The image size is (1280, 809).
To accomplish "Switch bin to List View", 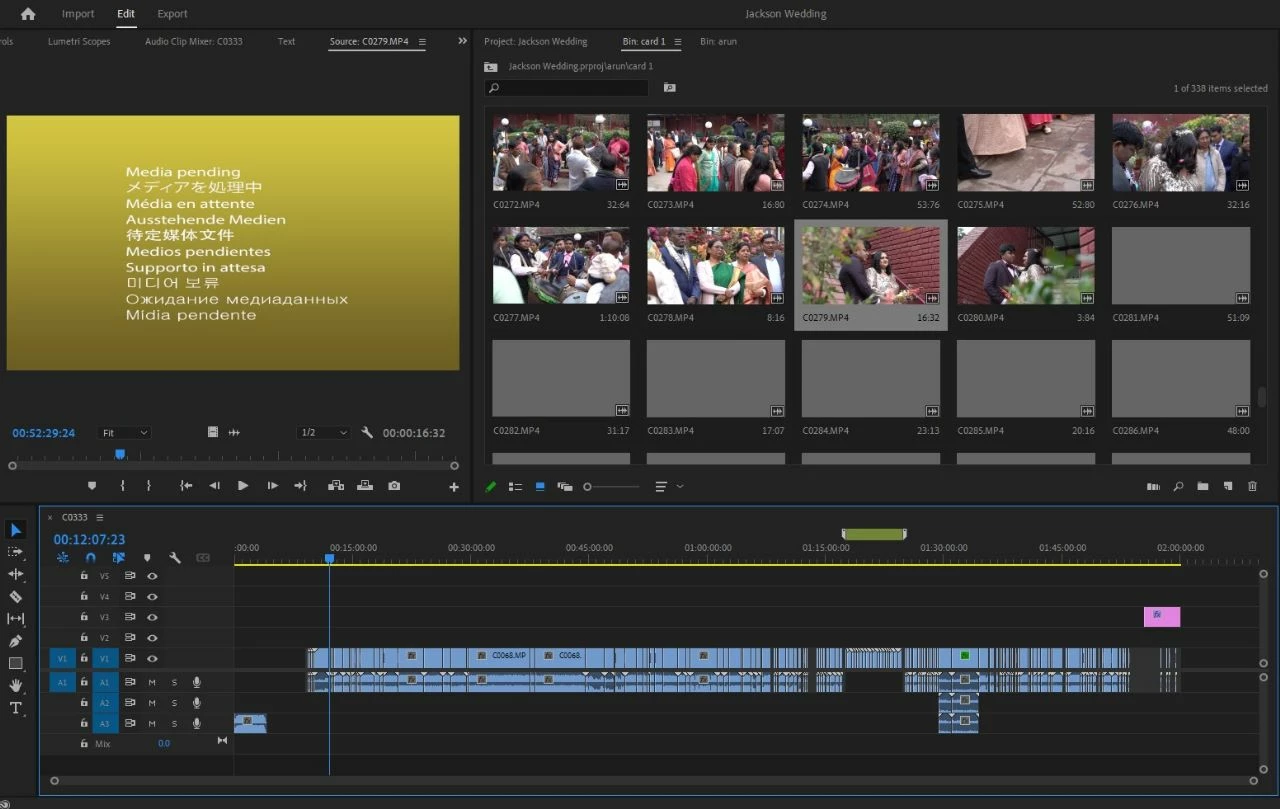I will pos(515,487).
